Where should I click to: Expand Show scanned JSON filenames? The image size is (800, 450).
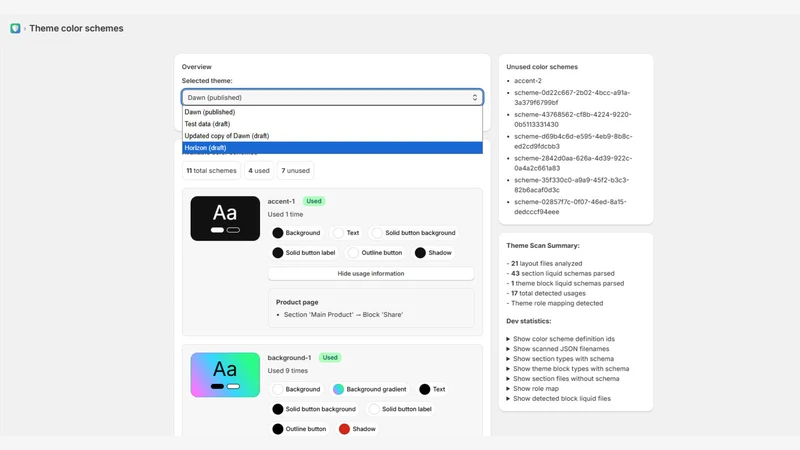click(558, 349)
